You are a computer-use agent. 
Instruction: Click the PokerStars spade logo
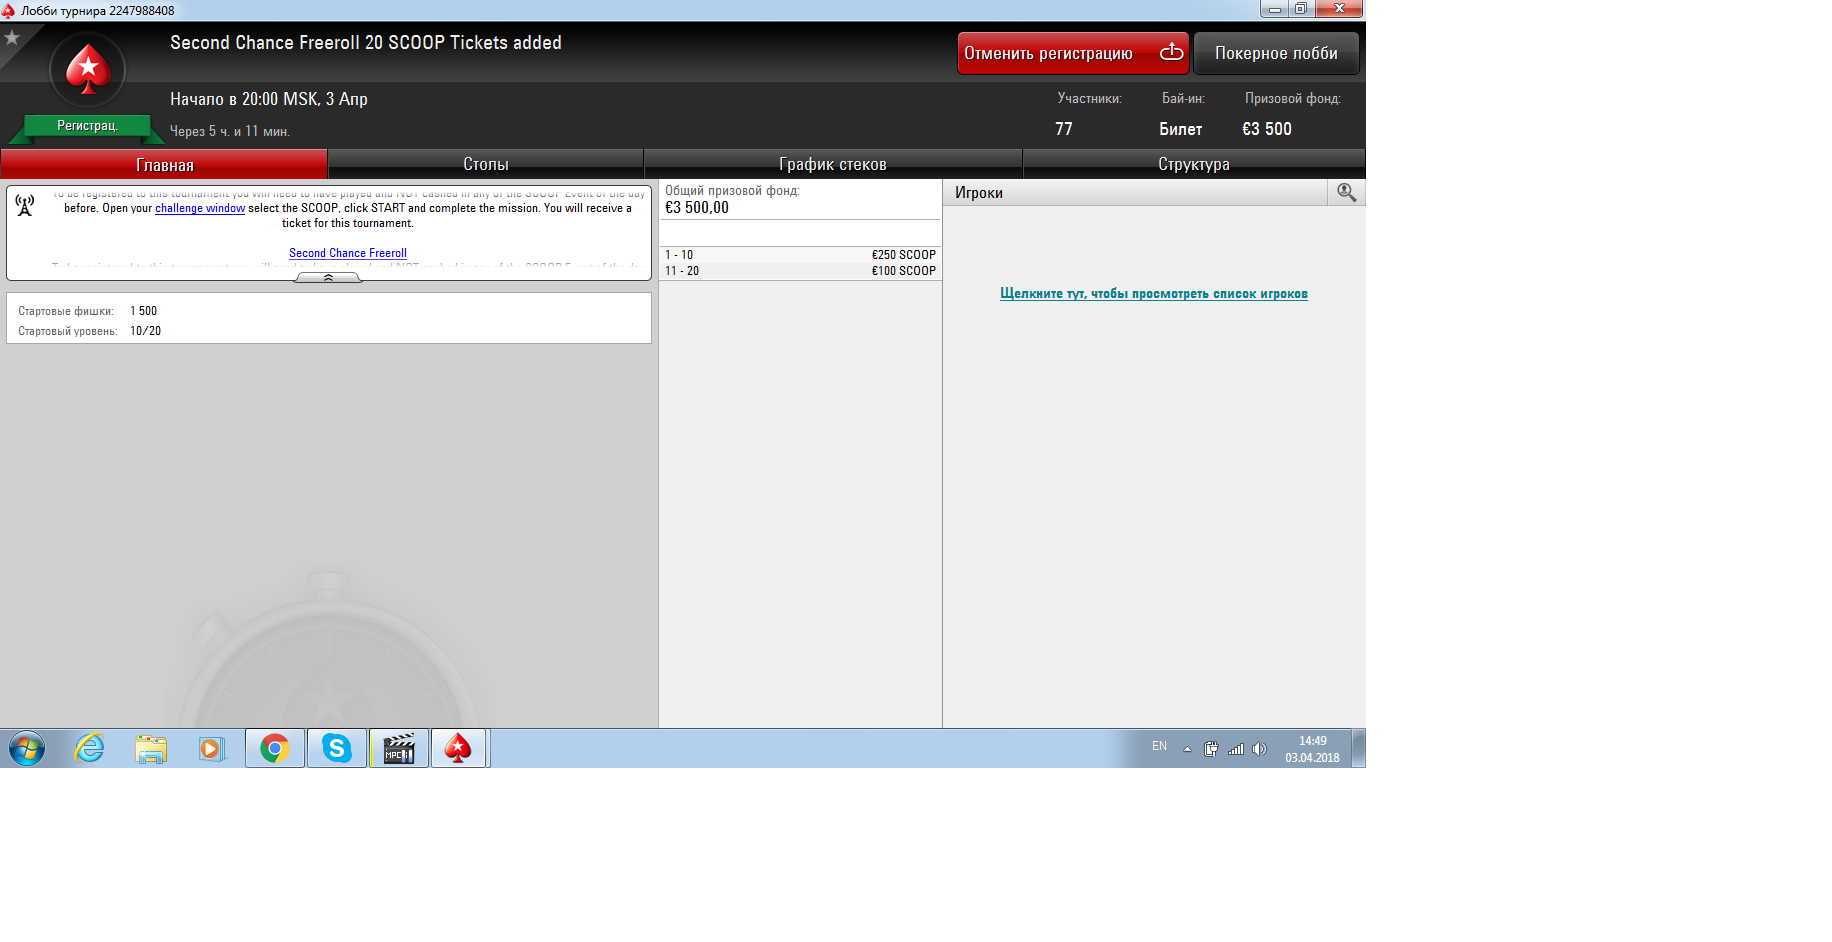tap(88, 70)
